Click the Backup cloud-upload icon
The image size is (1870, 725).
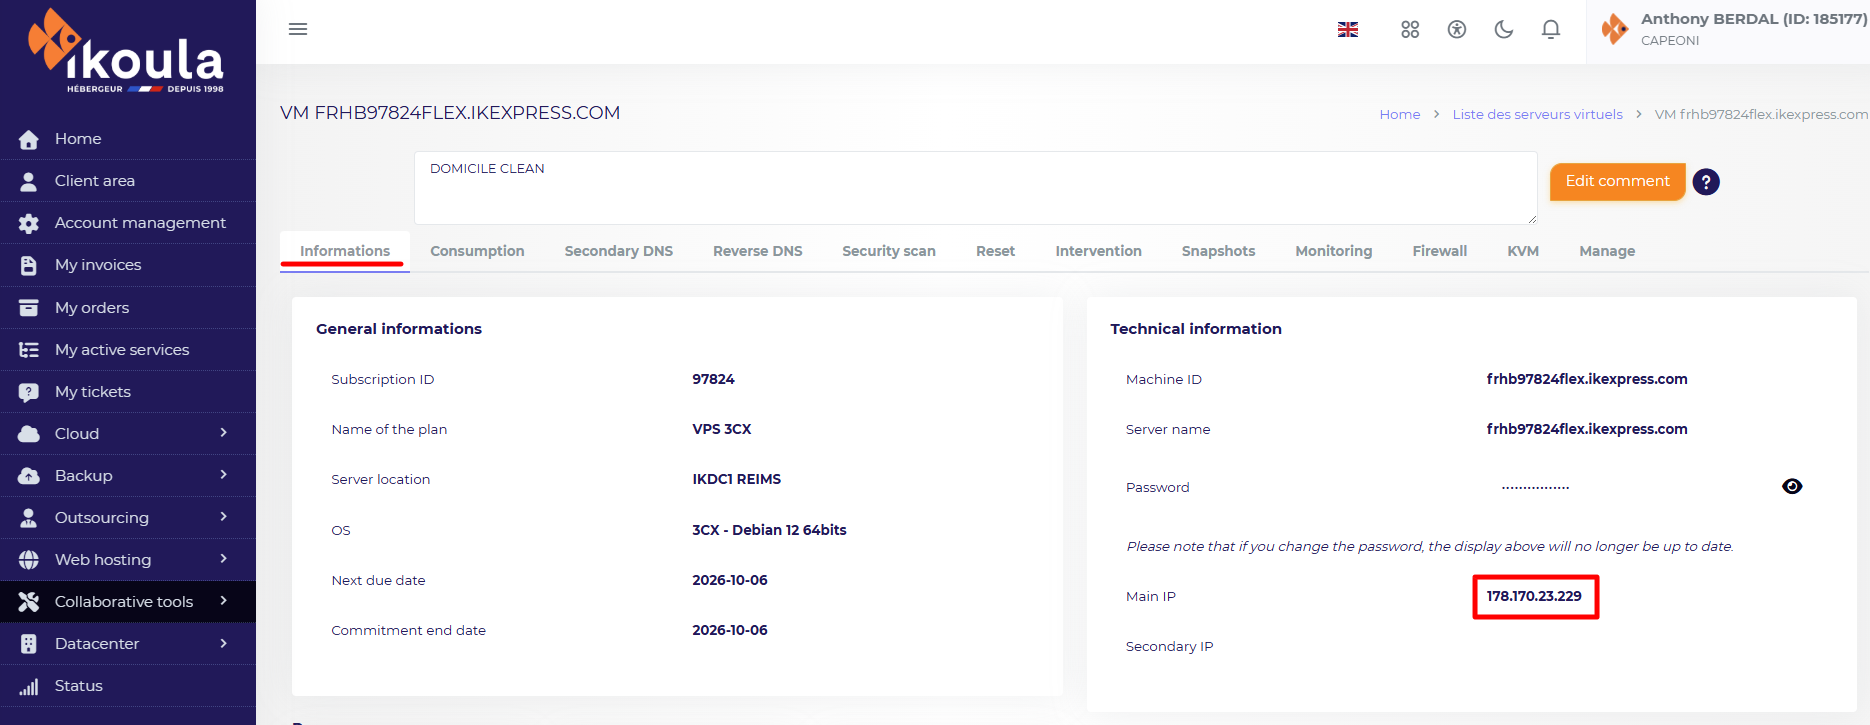[29, 476]
